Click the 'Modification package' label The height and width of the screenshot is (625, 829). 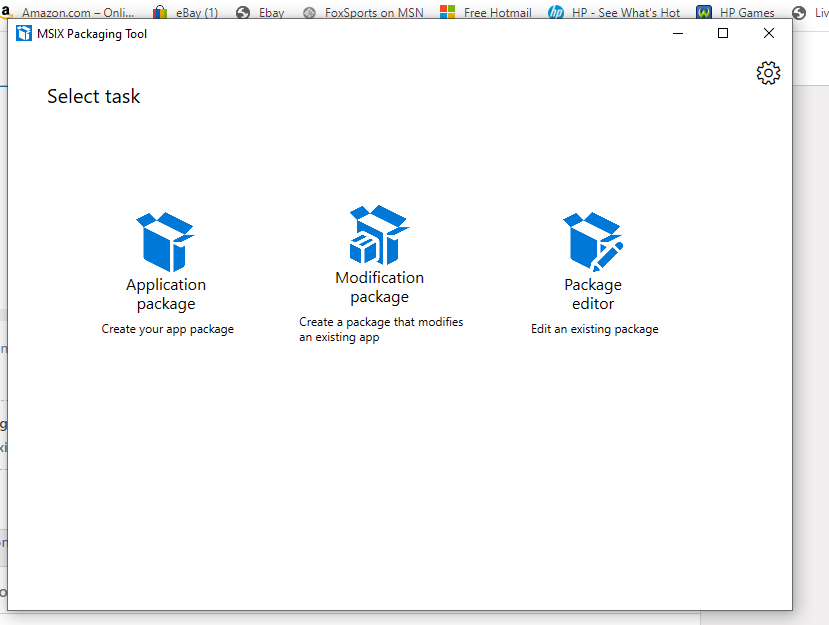pos(380,287)
